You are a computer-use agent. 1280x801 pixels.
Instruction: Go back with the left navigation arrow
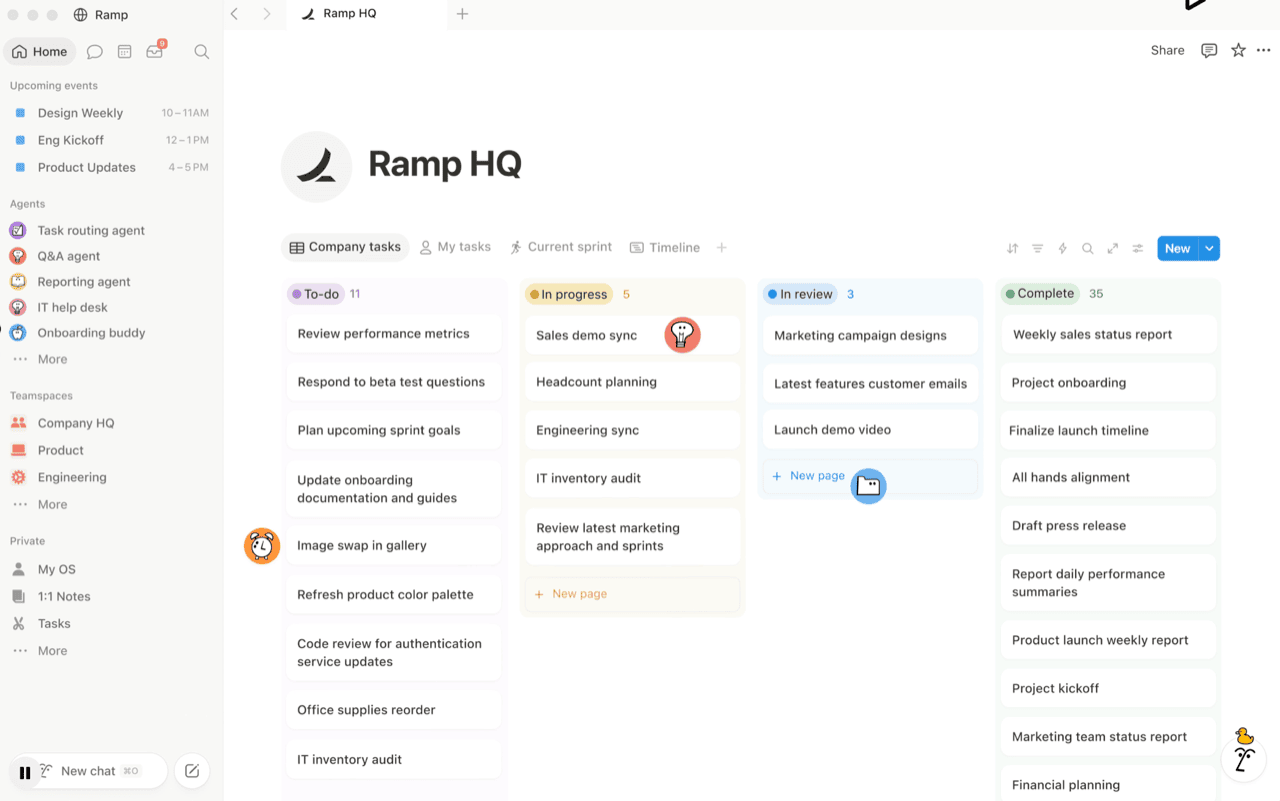(234, 14)
